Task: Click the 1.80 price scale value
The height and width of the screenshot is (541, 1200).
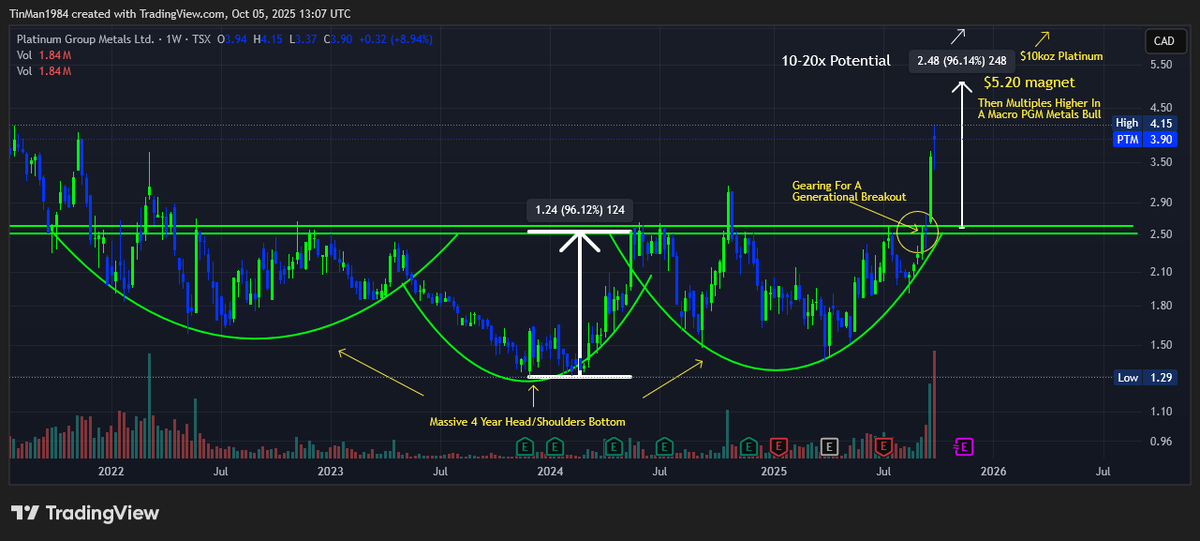Action: tap(1161, 307)
